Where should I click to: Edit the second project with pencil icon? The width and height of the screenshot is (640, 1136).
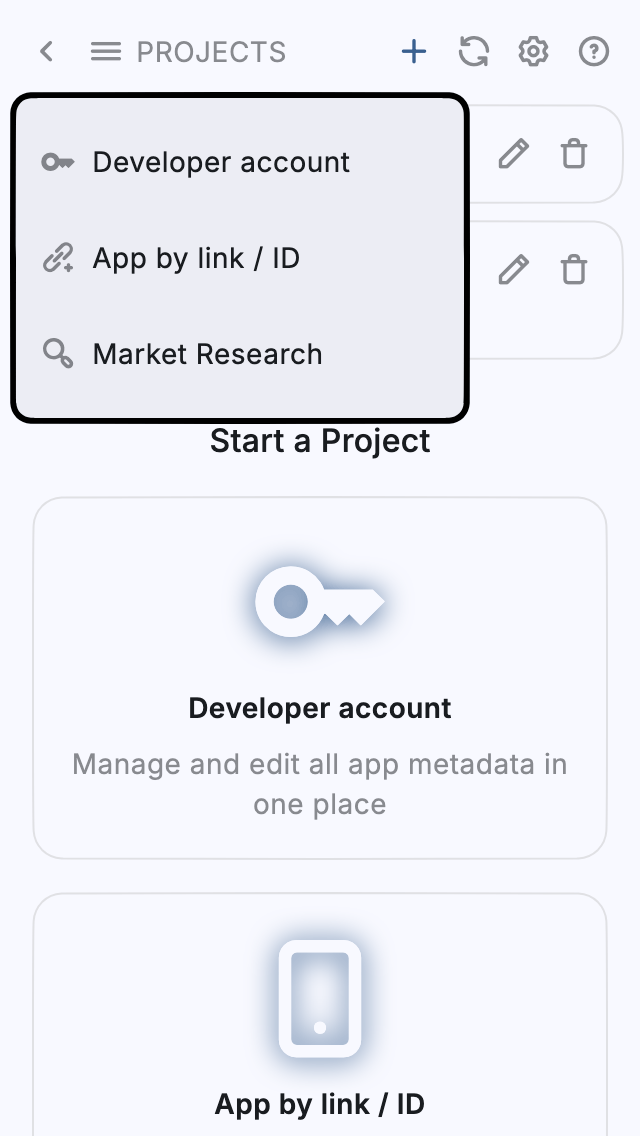tap(513, 270)
